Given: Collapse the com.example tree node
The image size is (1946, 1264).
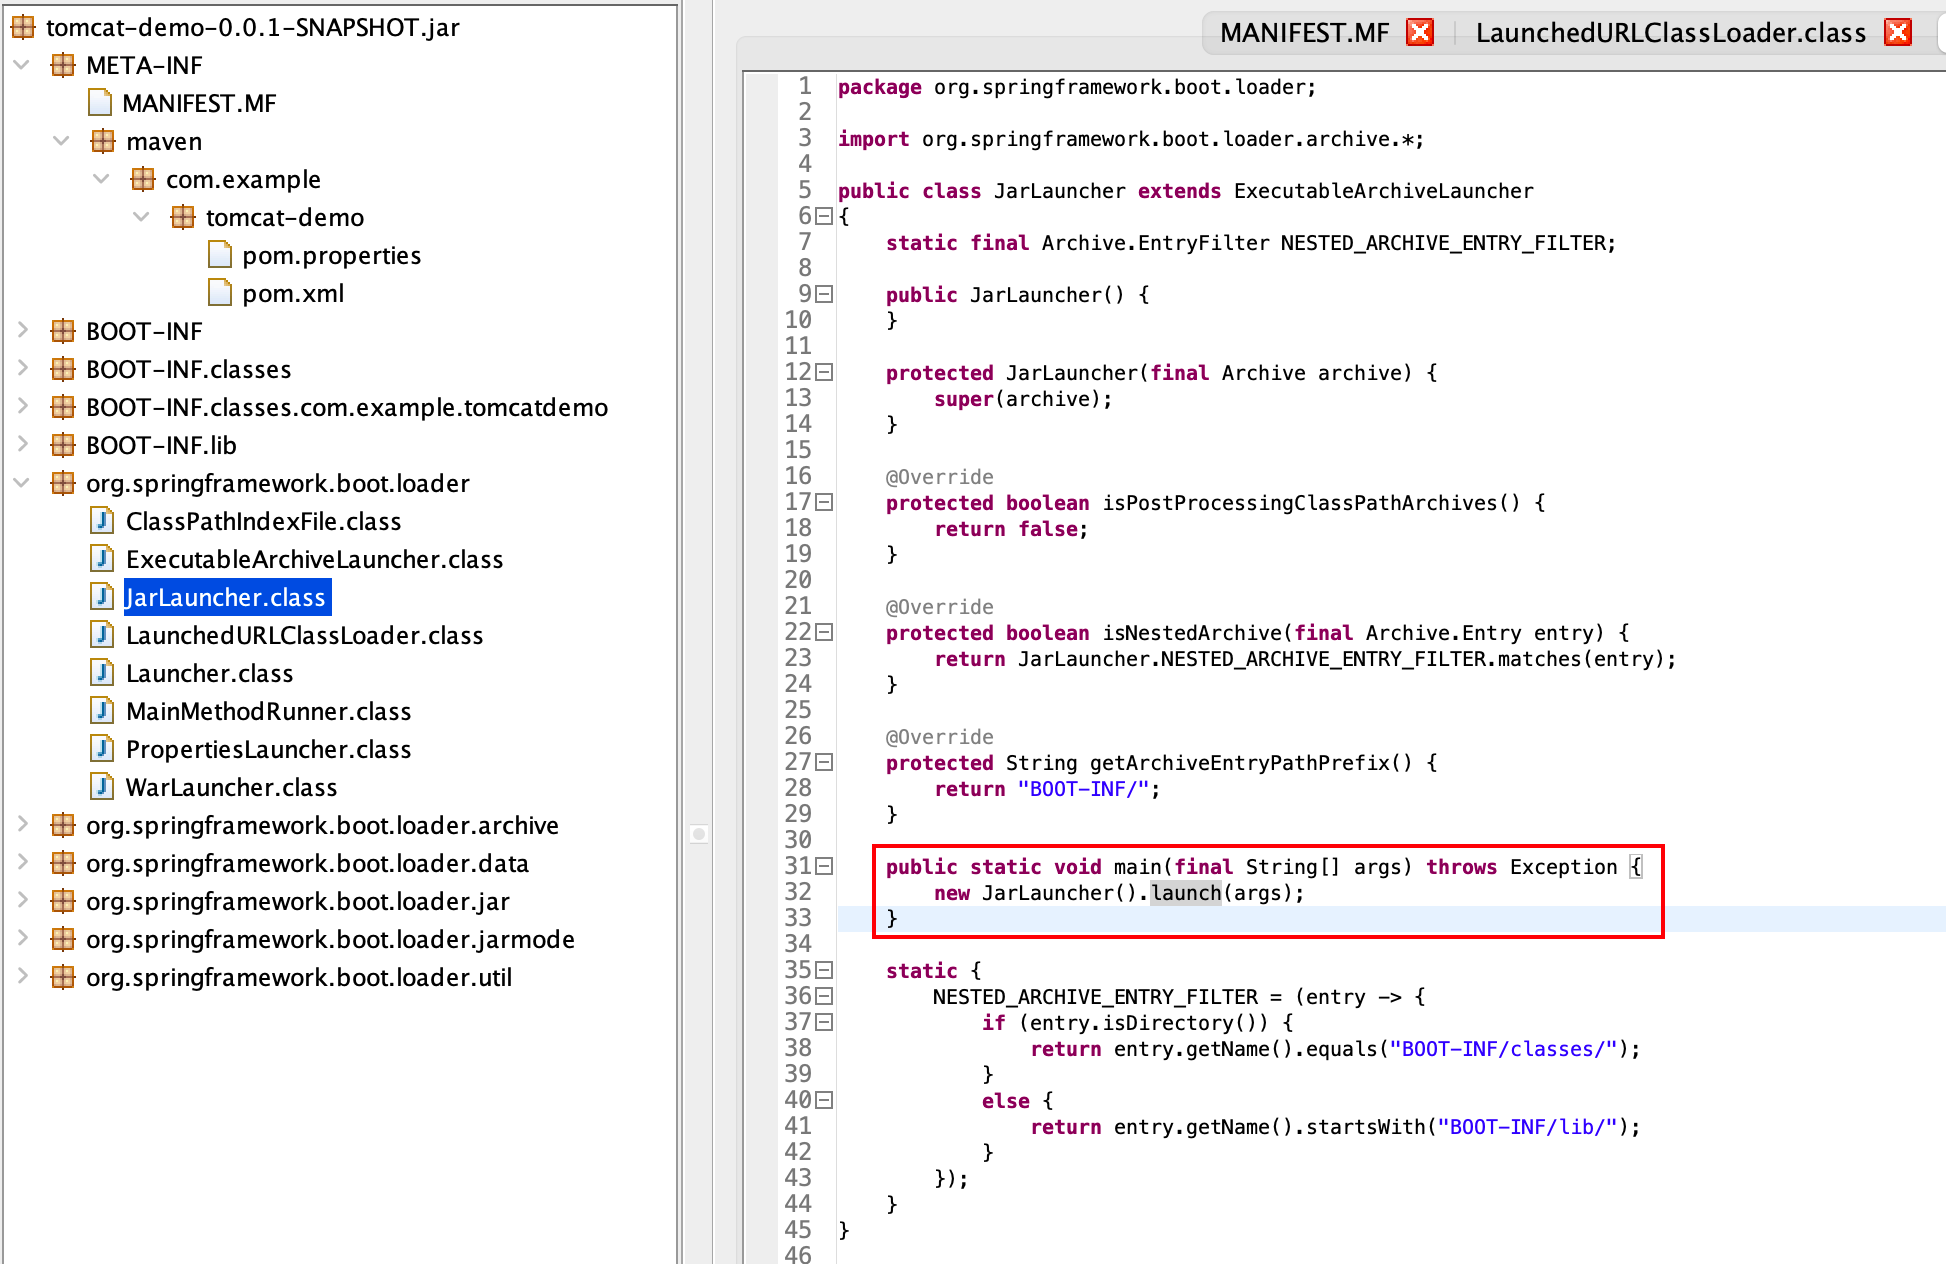Looking at the screenshot, I should click(x=101, y=179).
